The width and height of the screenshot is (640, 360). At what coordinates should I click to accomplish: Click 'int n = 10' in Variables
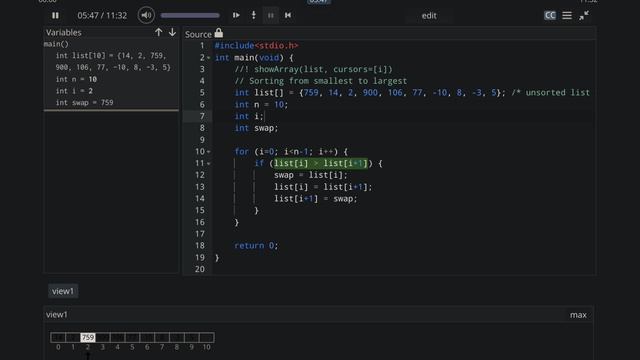(x=76, y=79)
